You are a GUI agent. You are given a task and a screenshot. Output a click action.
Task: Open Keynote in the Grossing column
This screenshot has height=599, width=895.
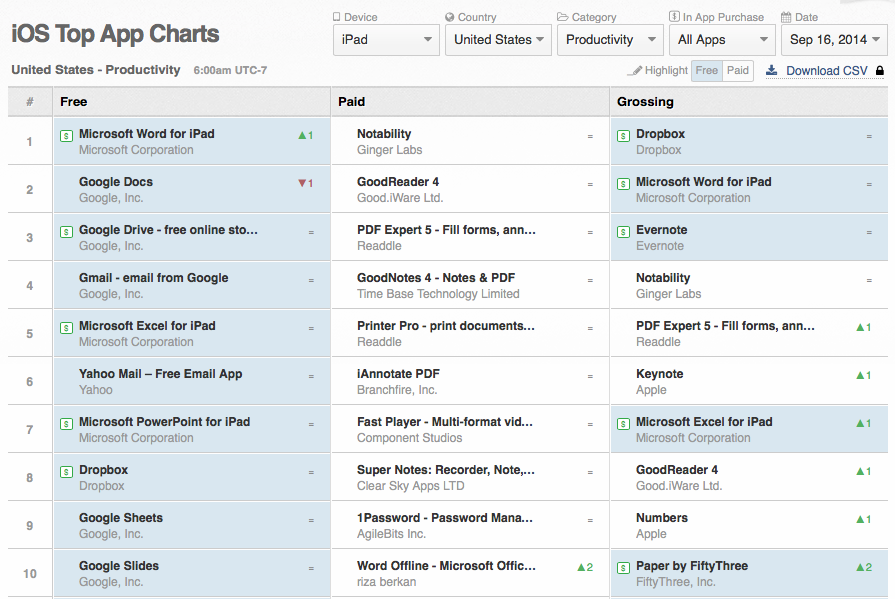tap(659, 373)
